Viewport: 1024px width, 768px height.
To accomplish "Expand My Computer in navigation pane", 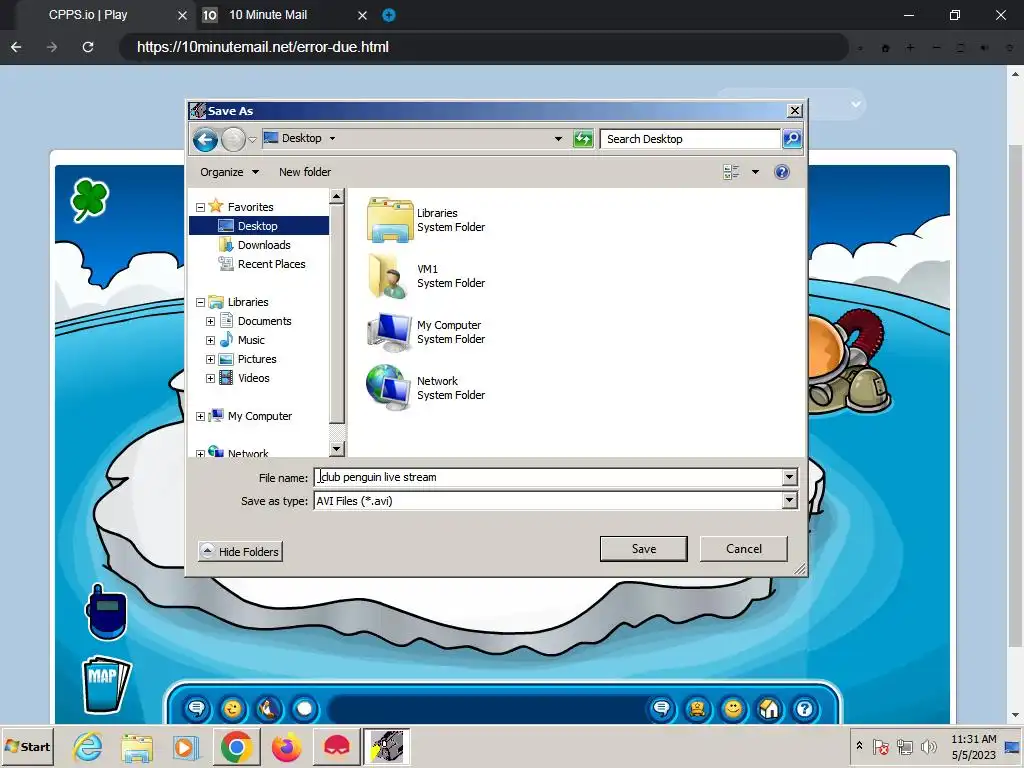I will (200, 417).
